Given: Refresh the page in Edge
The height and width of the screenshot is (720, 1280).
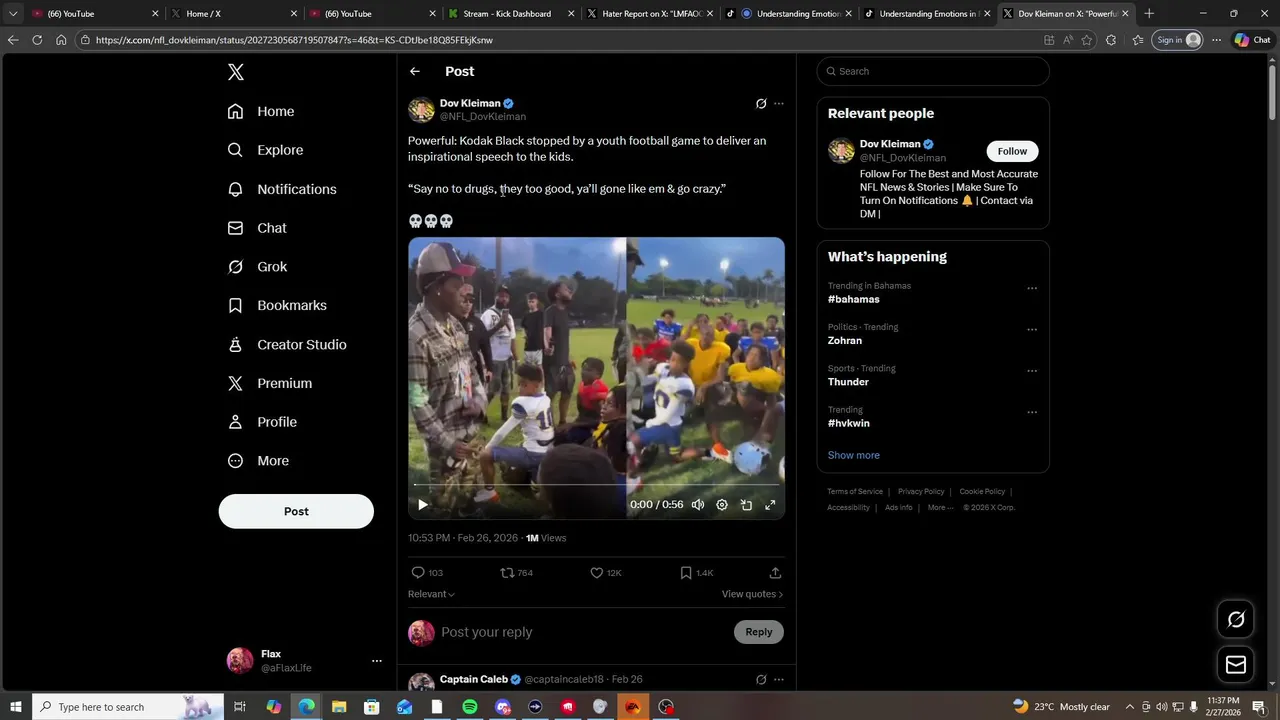Looking at the screenshot, I should click(x=37, y=40).
